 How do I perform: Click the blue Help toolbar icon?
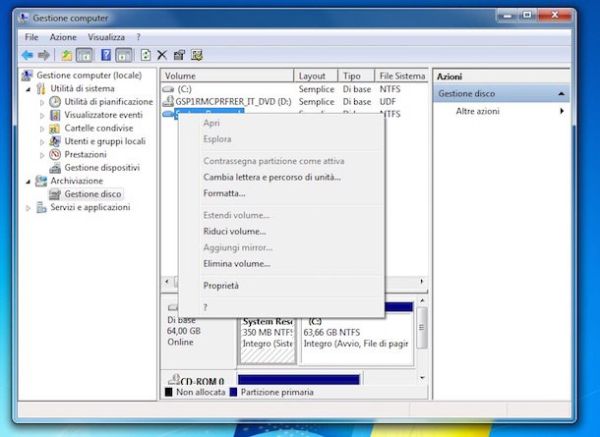tap(105, 54)
